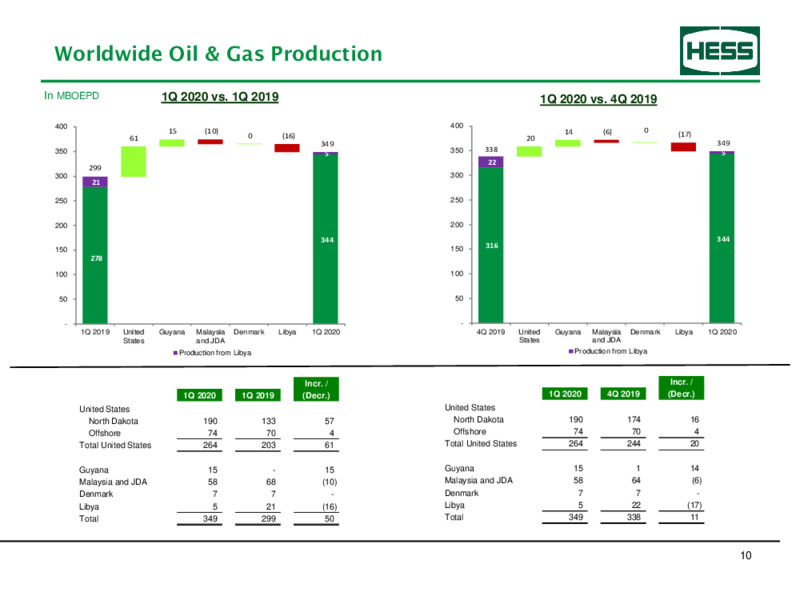Click the red Libya bar labeled (17)
Screen dimensions: 800x600
[684, 147]
